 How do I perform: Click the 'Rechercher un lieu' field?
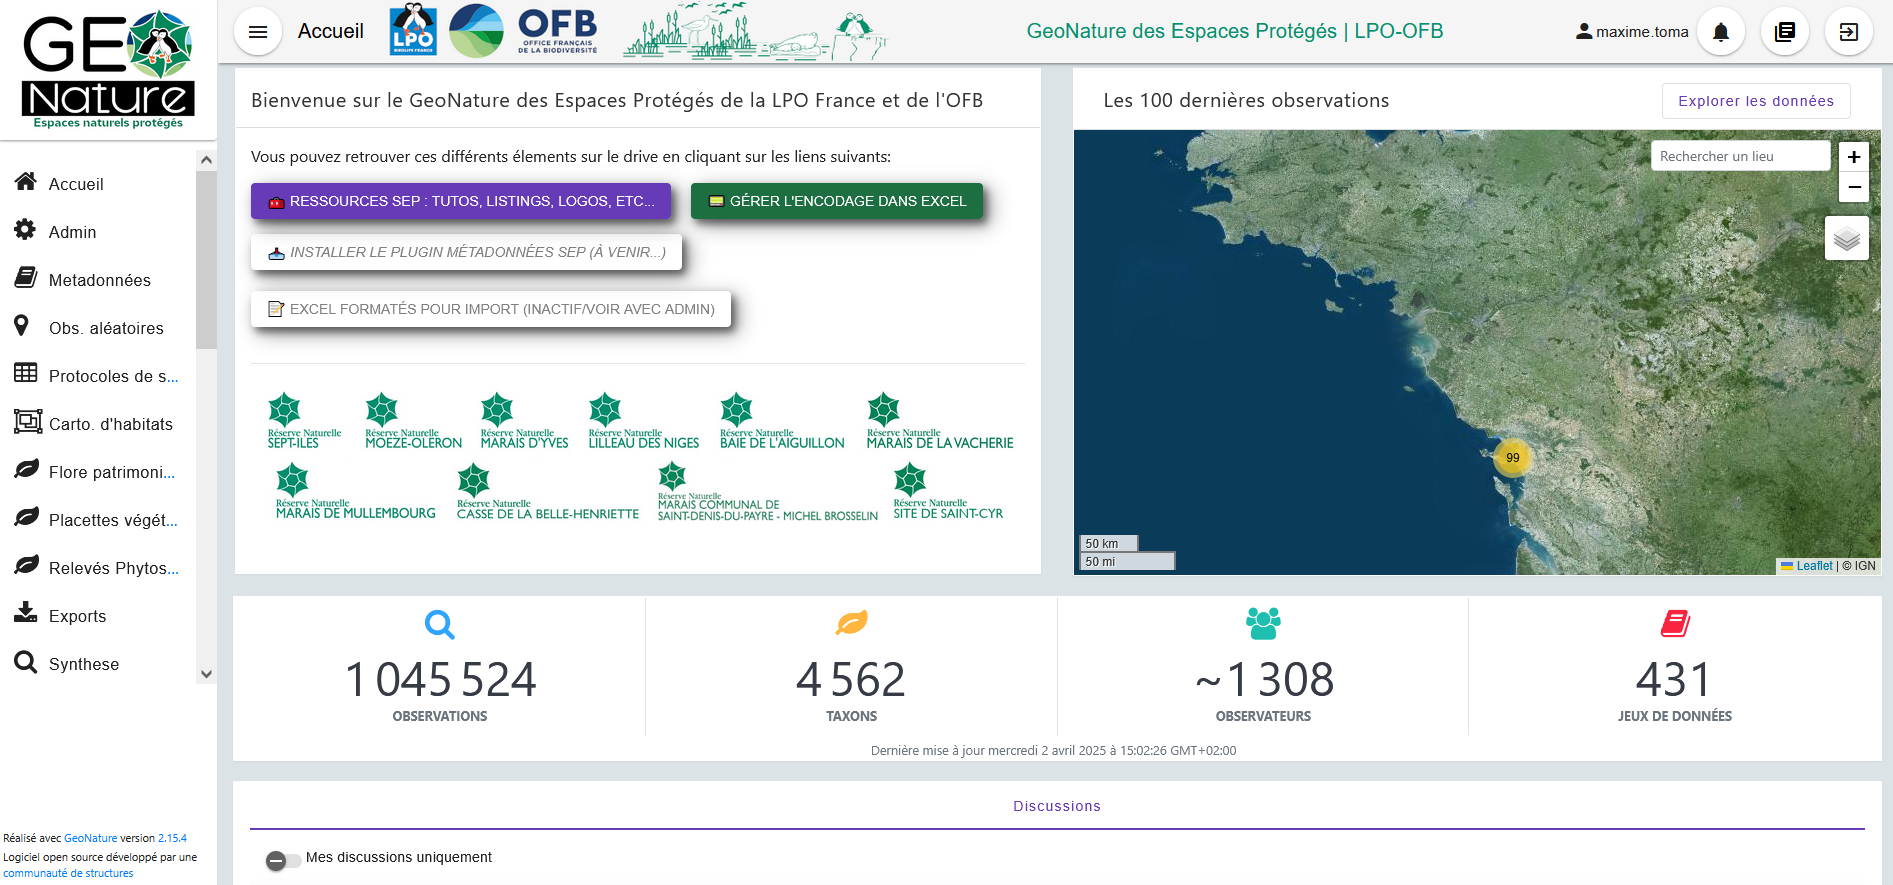point(1739,156)
